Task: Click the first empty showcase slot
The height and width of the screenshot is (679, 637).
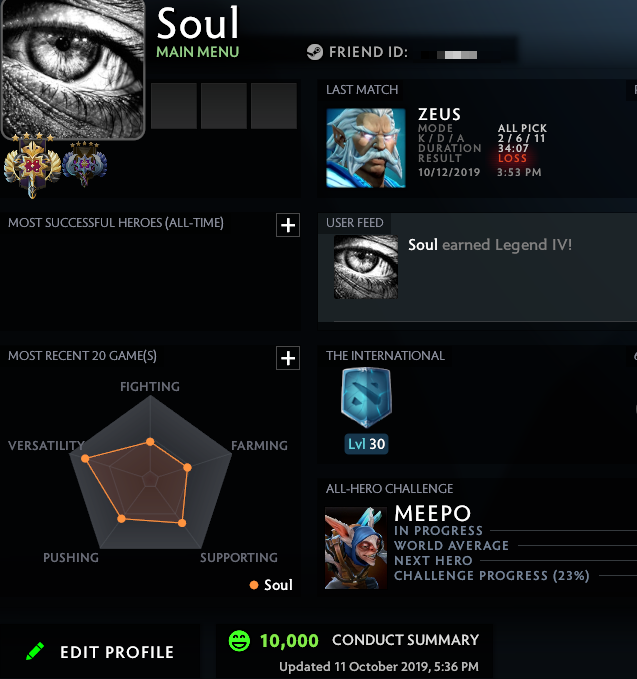Action: click(x=174, y=106)
